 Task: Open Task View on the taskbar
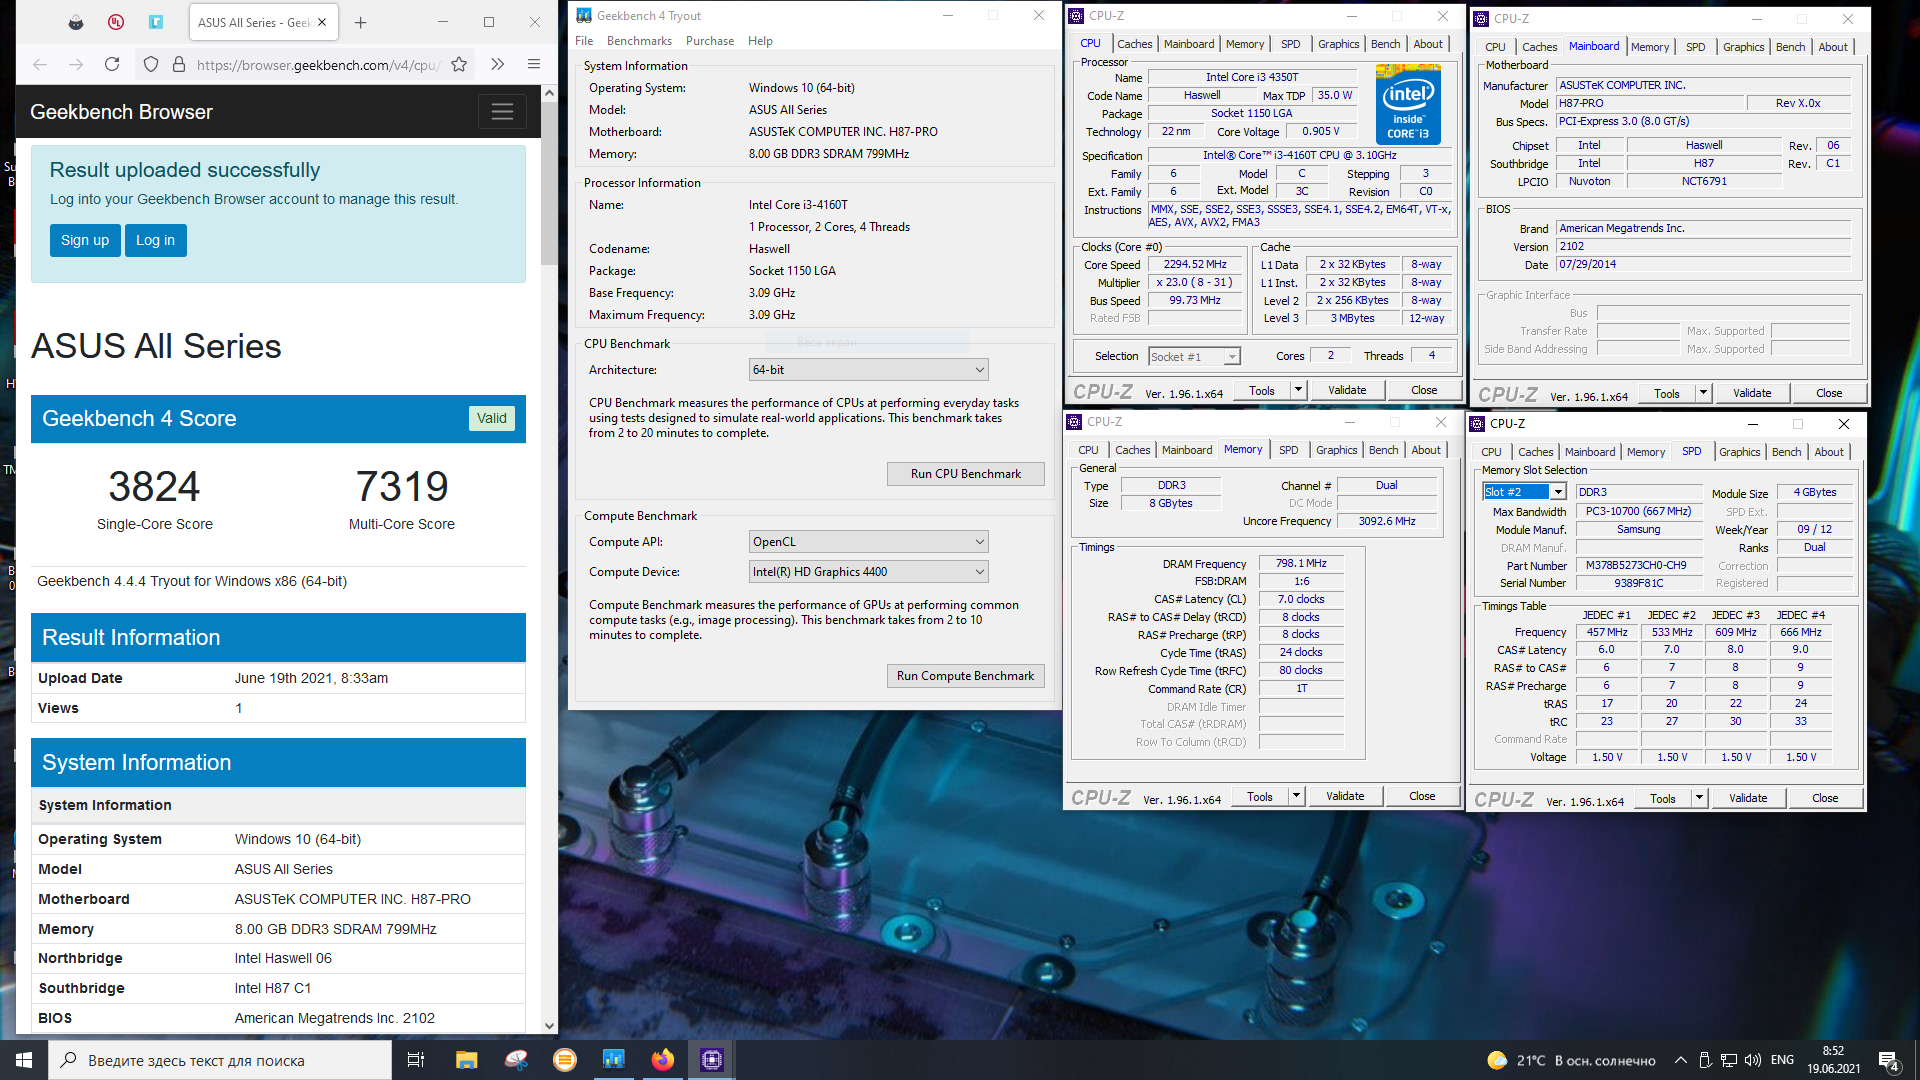[x=416, y=1060]
